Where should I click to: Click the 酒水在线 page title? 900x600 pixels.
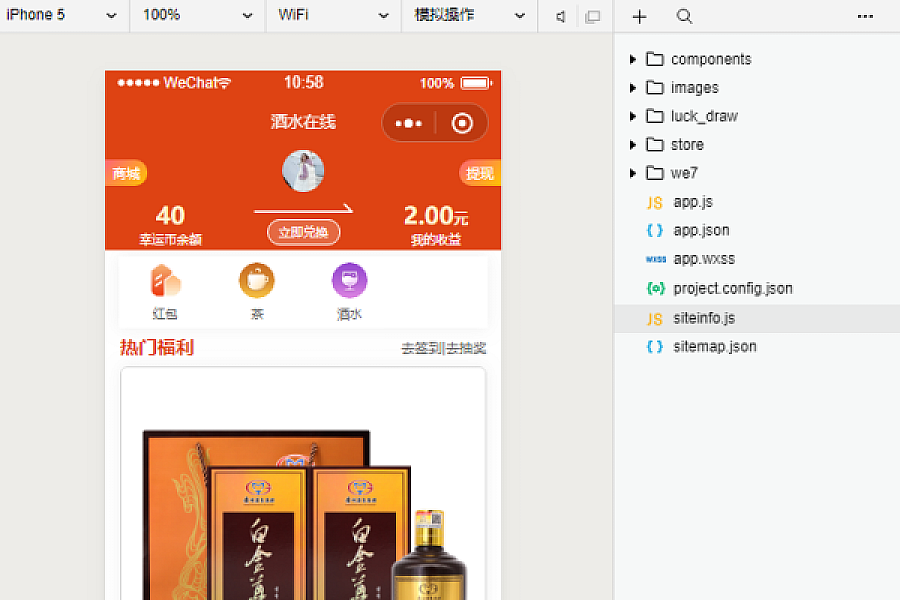point(303,122)
